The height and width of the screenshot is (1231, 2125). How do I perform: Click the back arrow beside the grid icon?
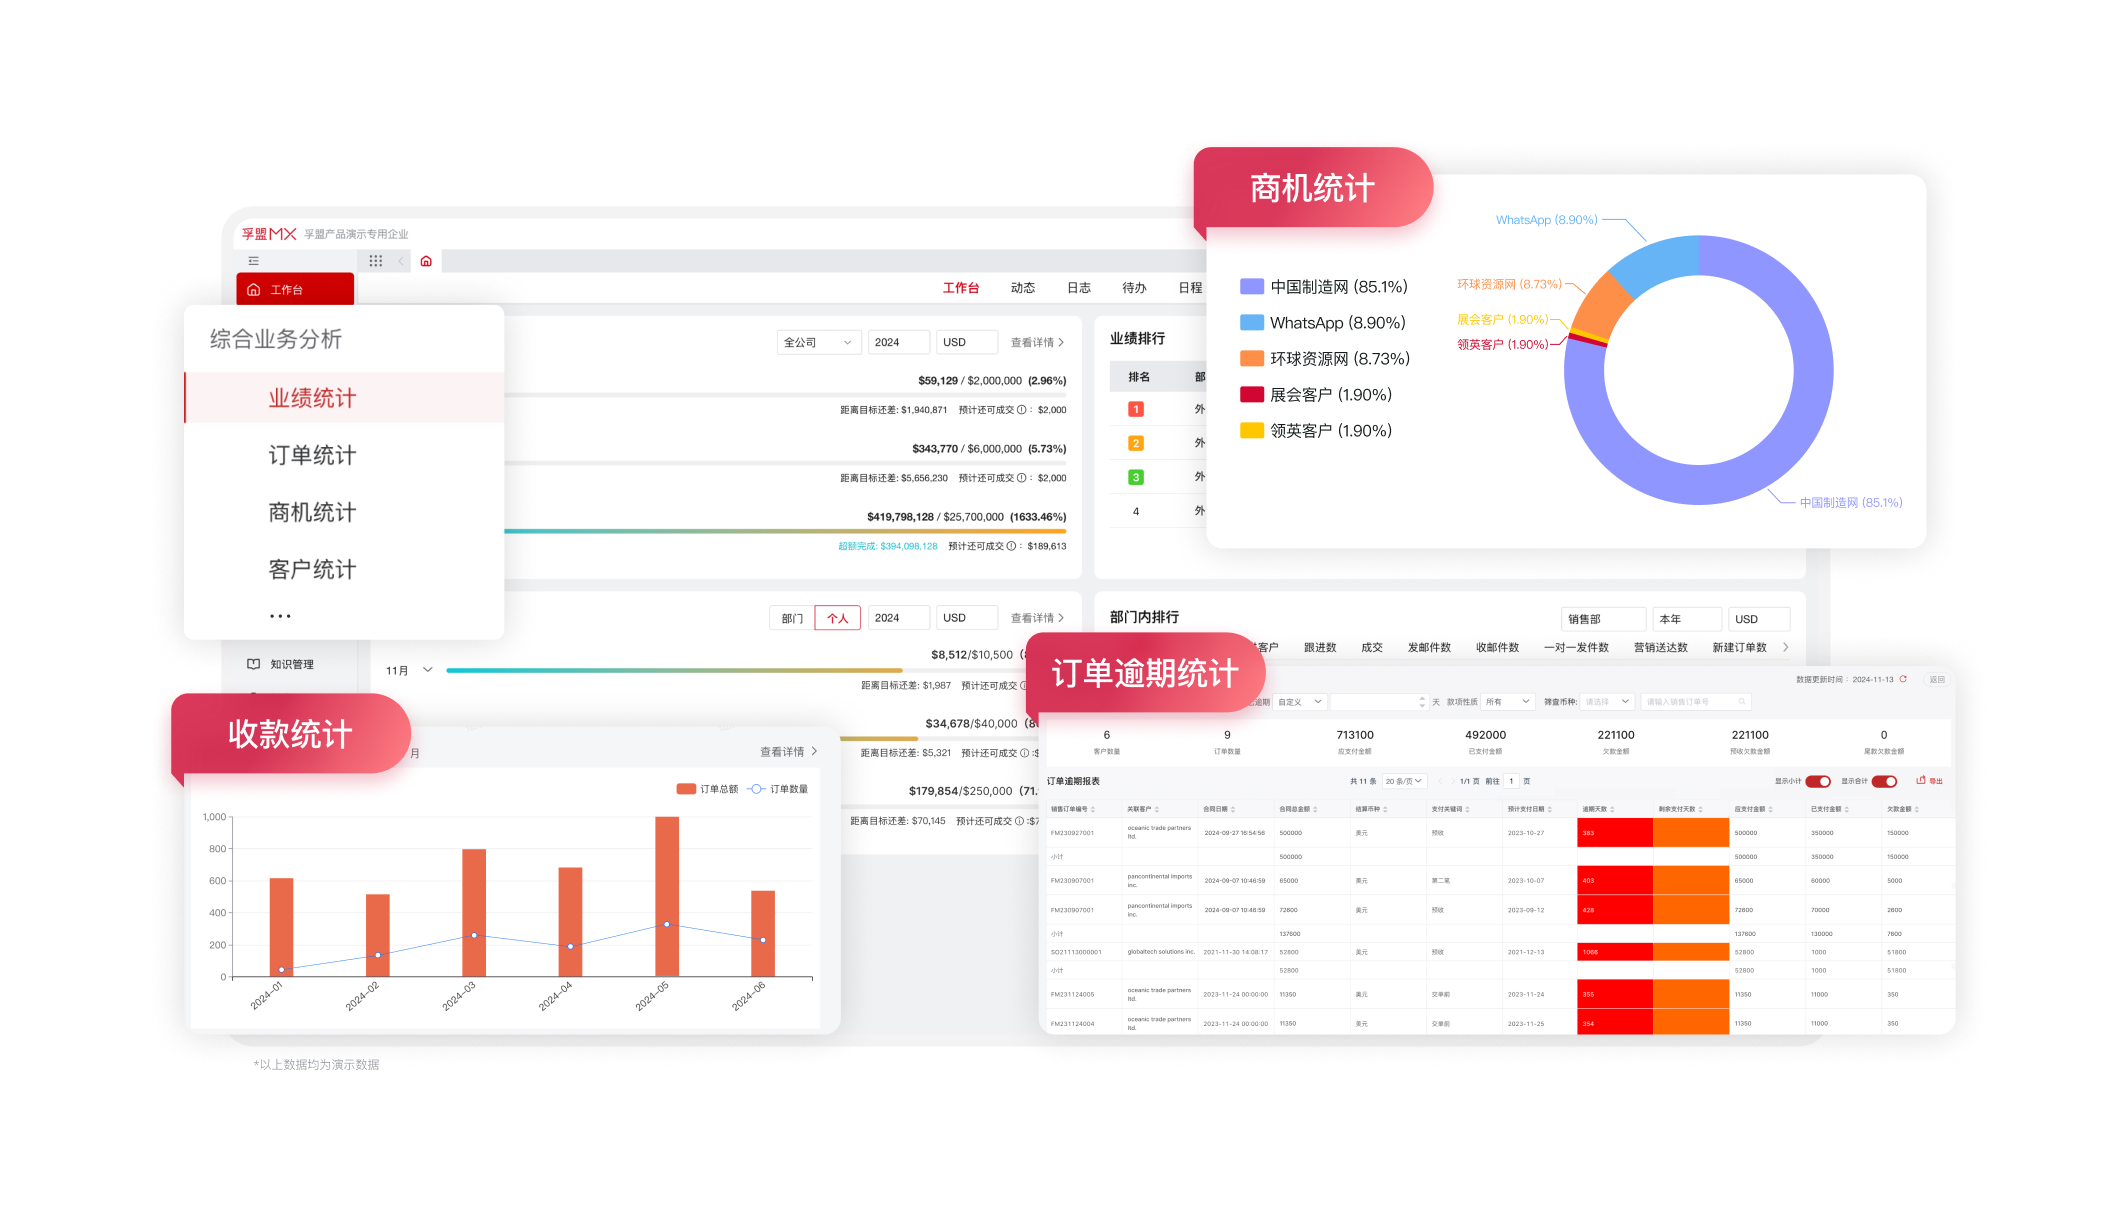[x=401, y=261]
